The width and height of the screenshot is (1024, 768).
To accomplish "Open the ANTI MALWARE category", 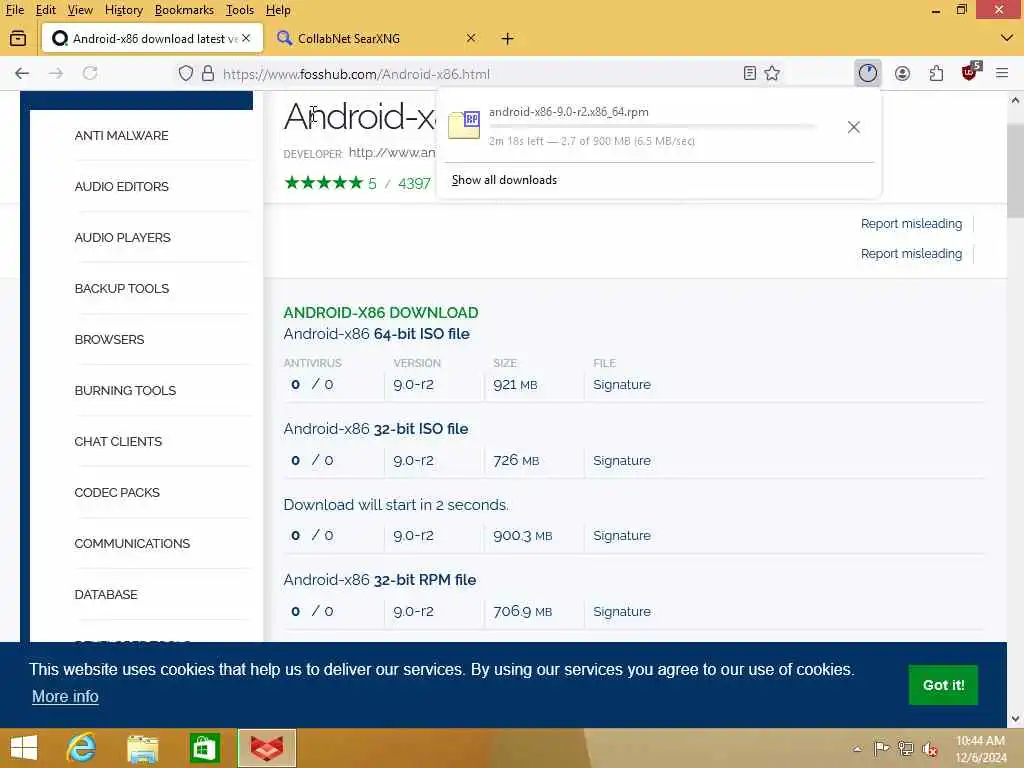I will [x=121, y=136].
